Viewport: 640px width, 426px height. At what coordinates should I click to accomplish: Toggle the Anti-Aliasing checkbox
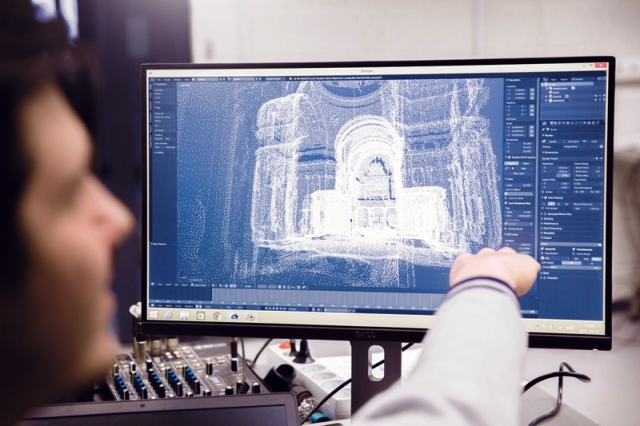pyautogui.click(x=544, y=198)
